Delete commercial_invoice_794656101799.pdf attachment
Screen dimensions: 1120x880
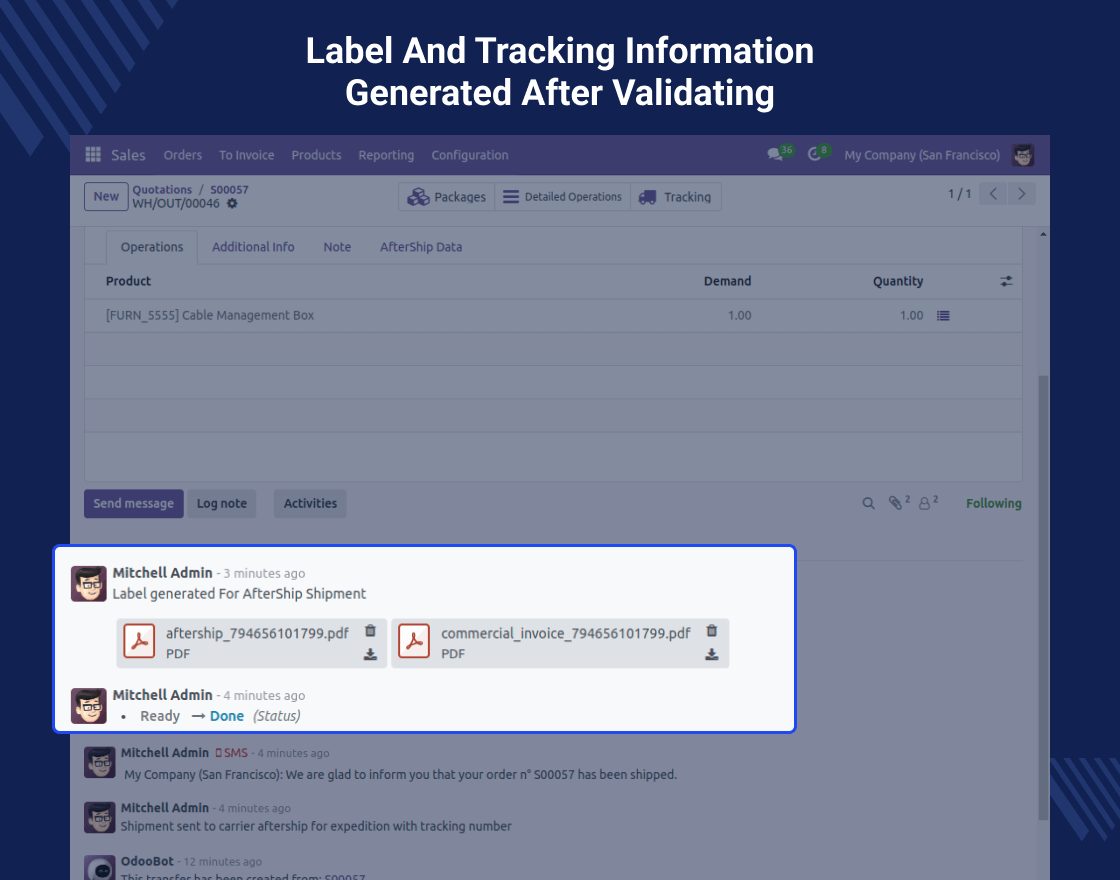click(711, 631)
